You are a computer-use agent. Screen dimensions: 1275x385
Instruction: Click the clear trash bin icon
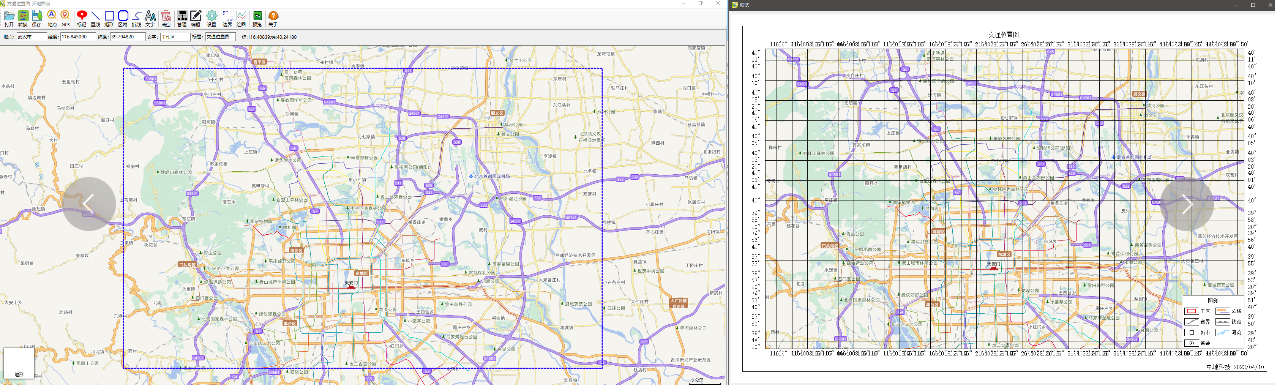point(166,16)
